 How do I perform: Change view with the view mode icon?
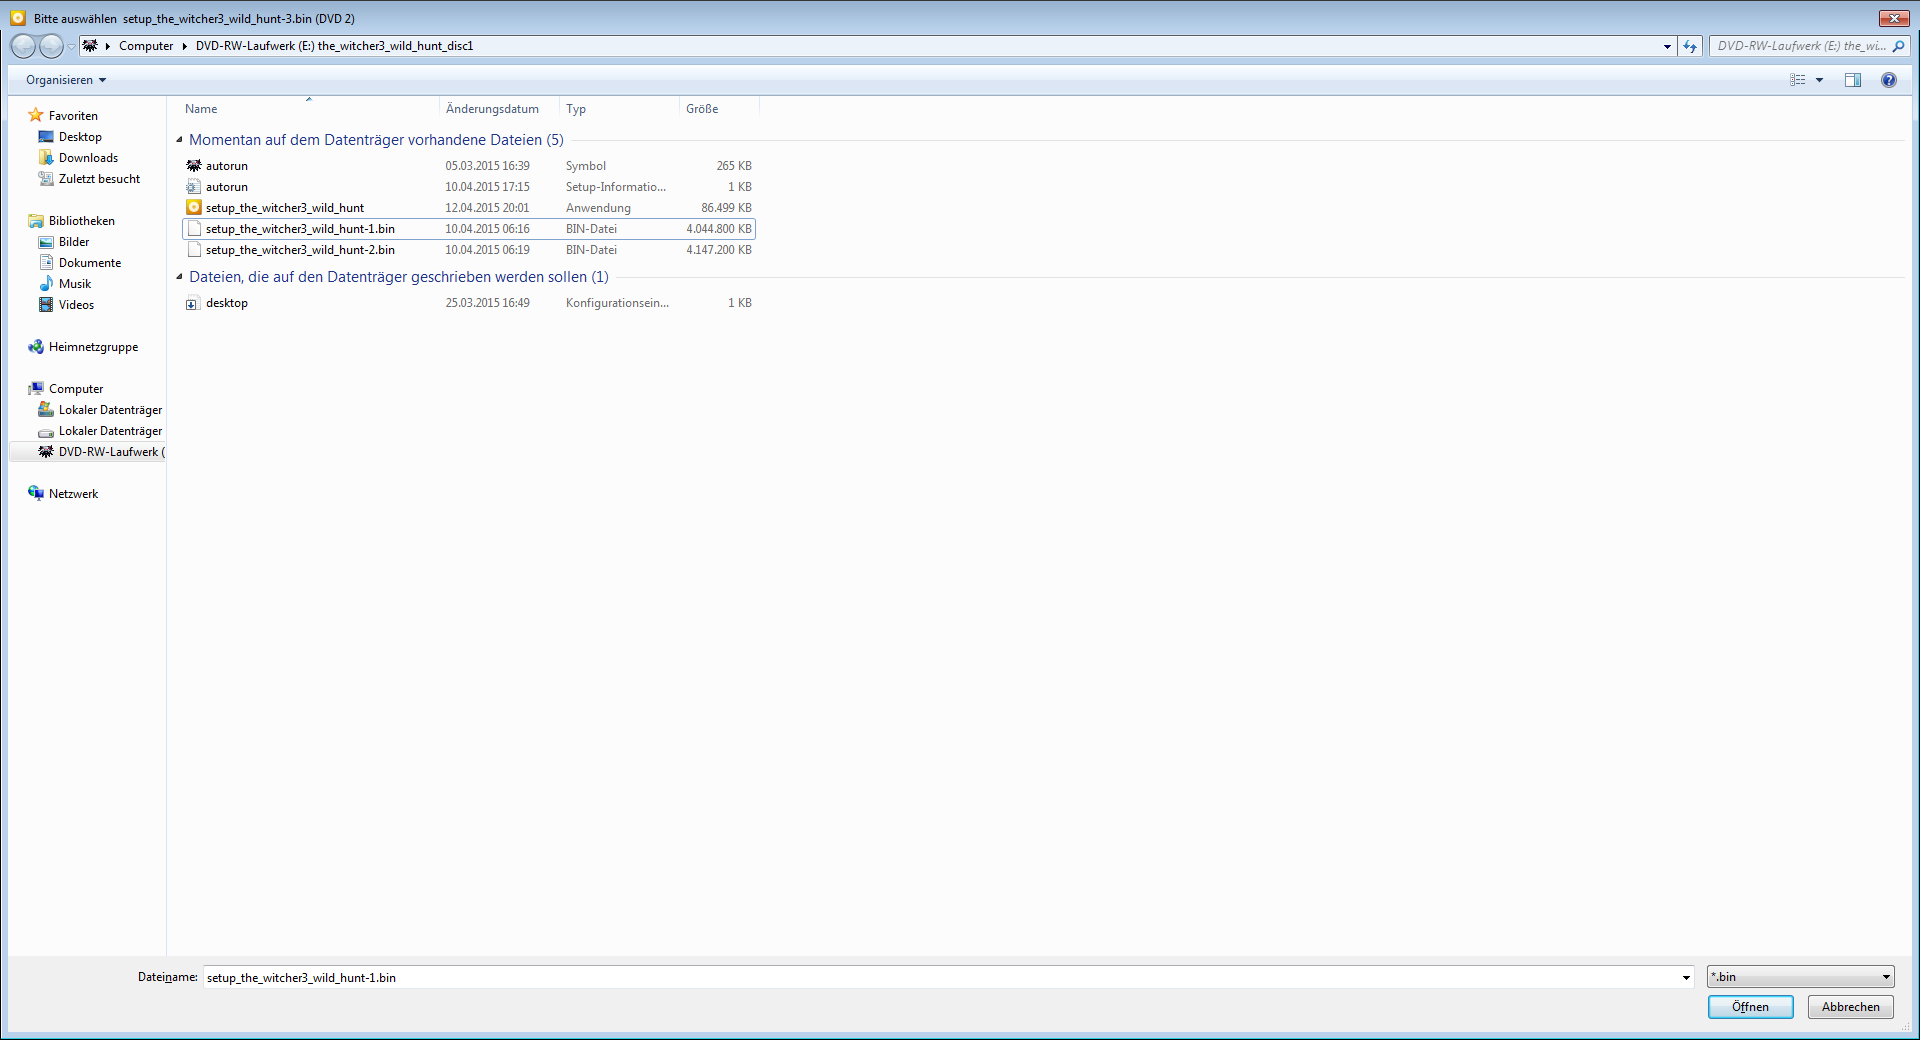(x=1797, y=80)
